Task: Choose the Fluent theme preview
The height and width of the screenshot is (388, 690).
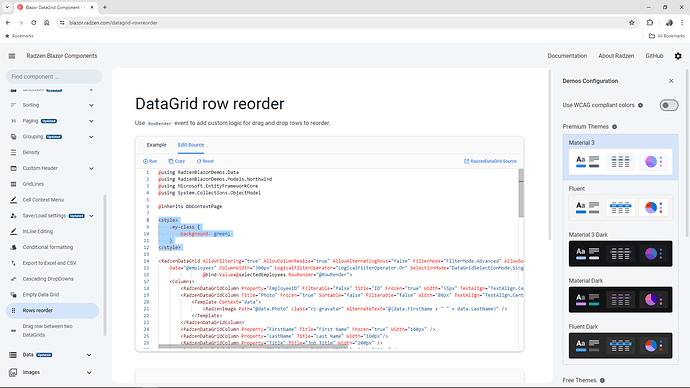Action: coord(620,207)
